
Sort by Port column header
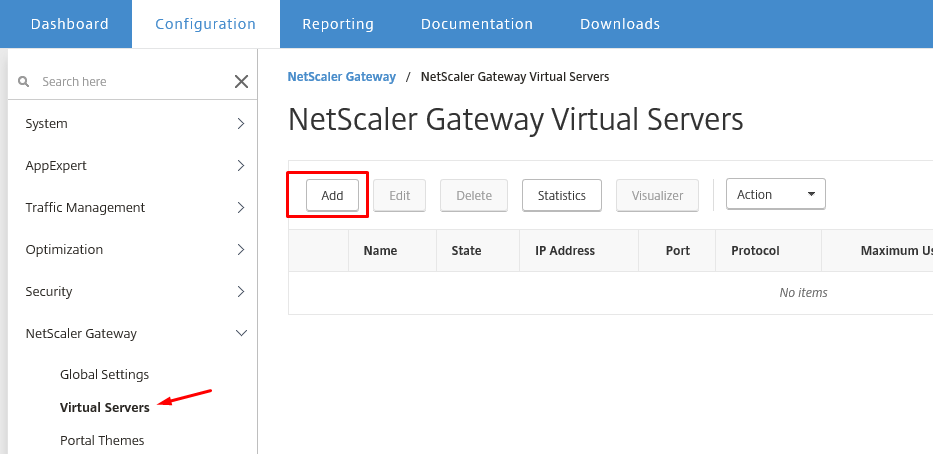point(678,251)
